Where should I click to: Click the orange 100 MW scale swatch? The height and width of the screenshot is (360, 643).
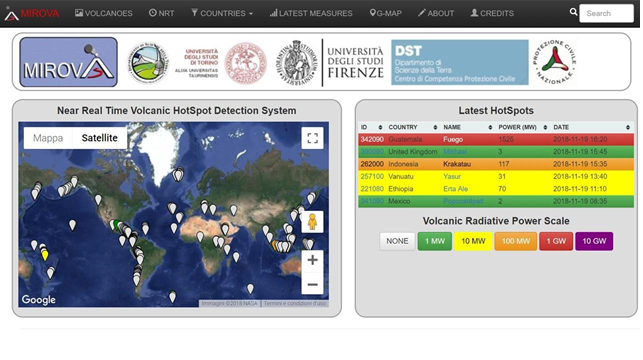click(x=516, y=241)
